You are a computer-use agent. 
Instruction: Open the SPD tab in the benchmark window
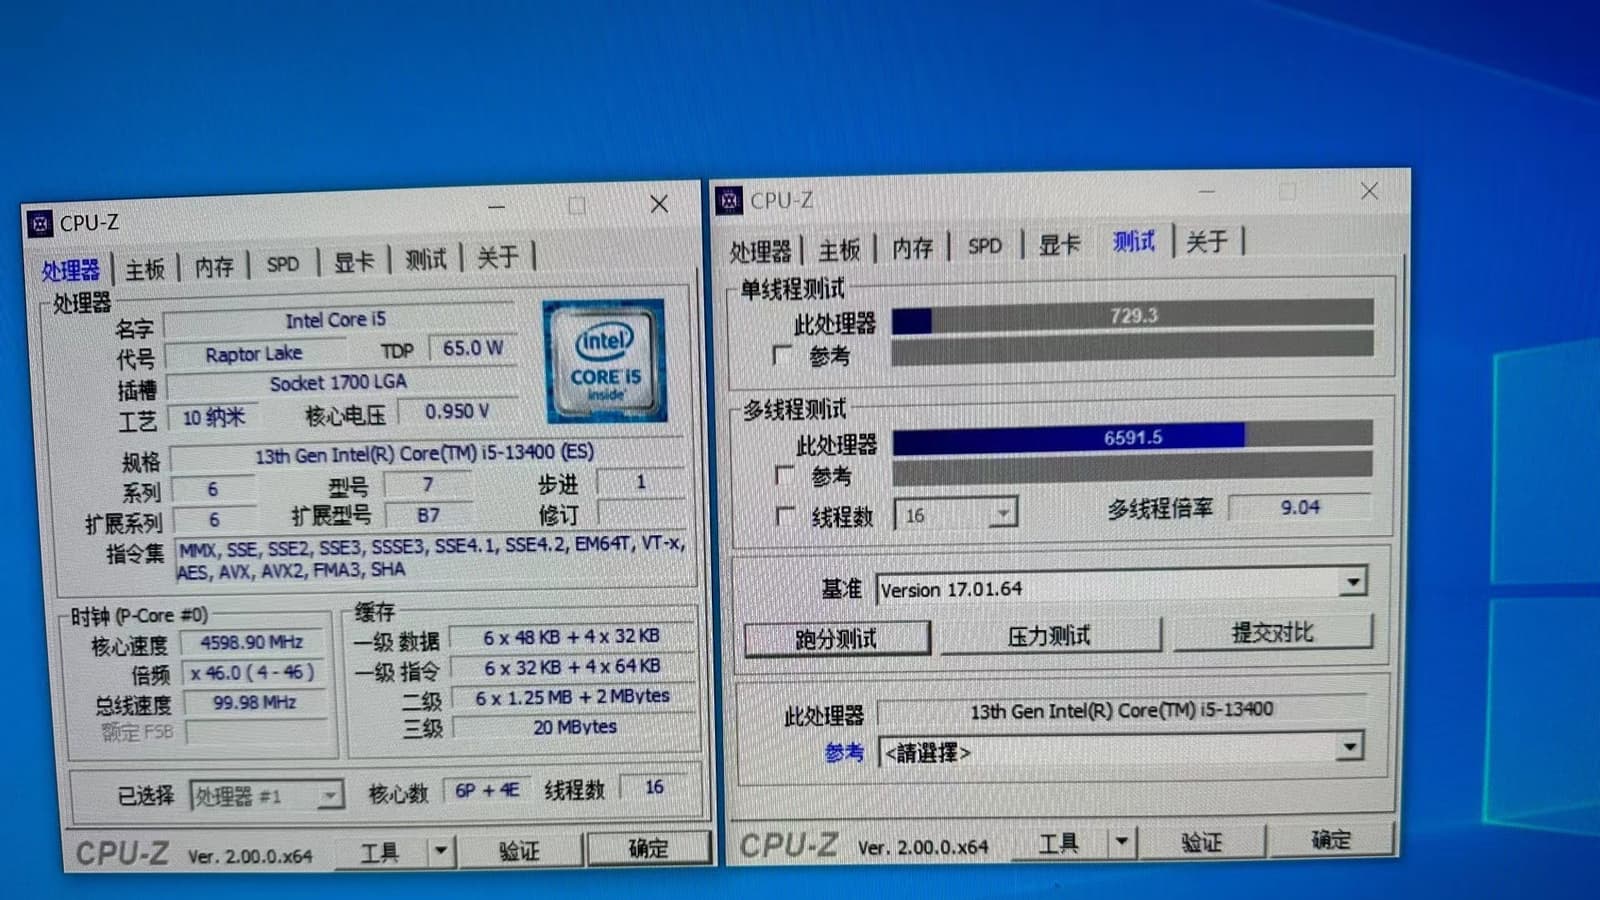(x=985, y=246)
